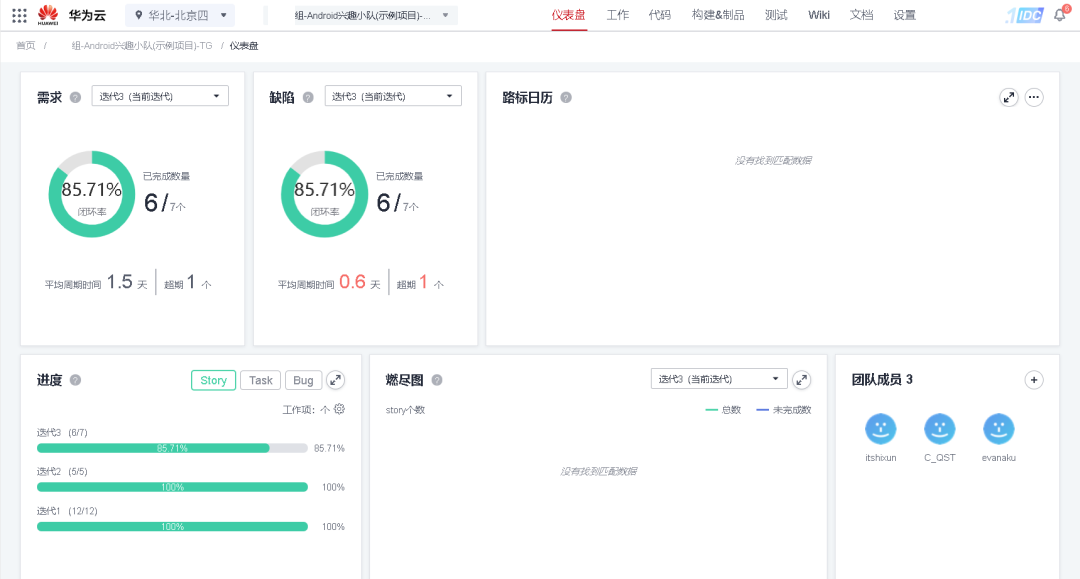The image size is (1080, 579).
Task: Click 需求 average cycle time 1.5 value
Action: [x=120, y=282]
